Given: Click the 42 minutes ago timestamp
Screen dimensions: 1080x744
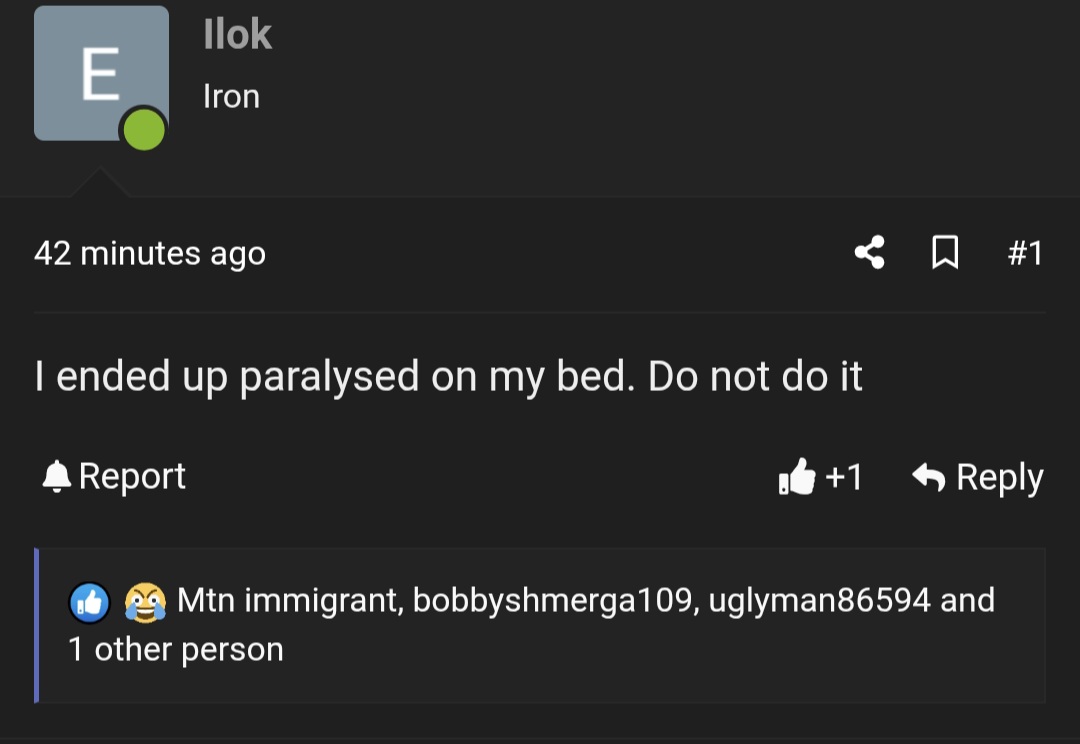Looking at the screenshot, I should (x=151, y=253).
